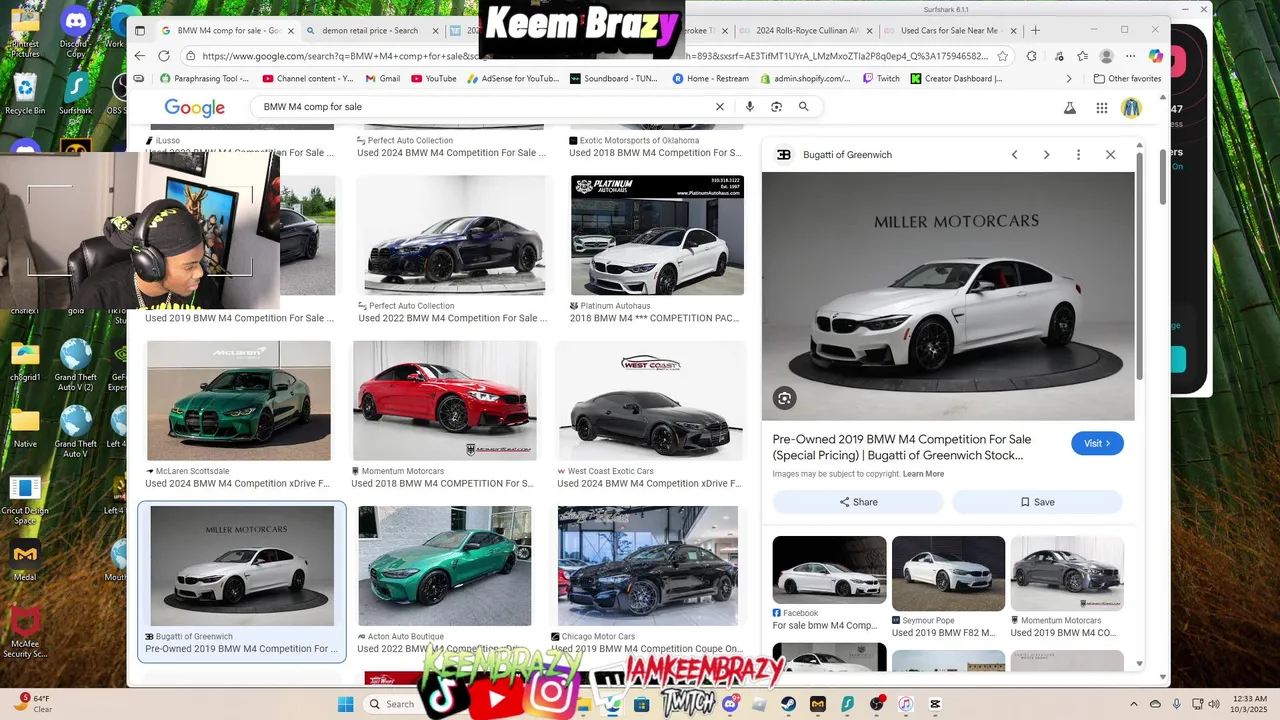The width and height of the screenshot is (1280, 720).
Task: Open the Google account avatar
Action: pyautogui.click(x=1131, y=108)
